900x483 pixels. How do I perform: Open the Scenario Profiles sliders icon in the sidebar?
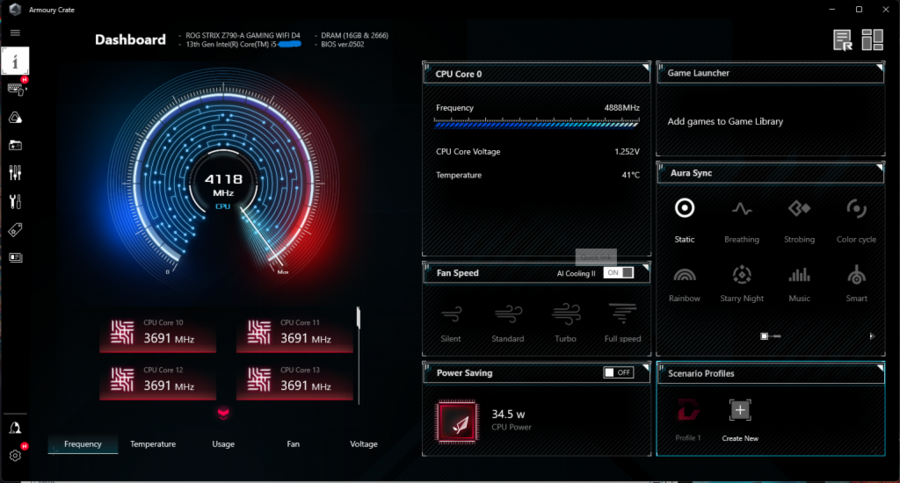[15, 173]
